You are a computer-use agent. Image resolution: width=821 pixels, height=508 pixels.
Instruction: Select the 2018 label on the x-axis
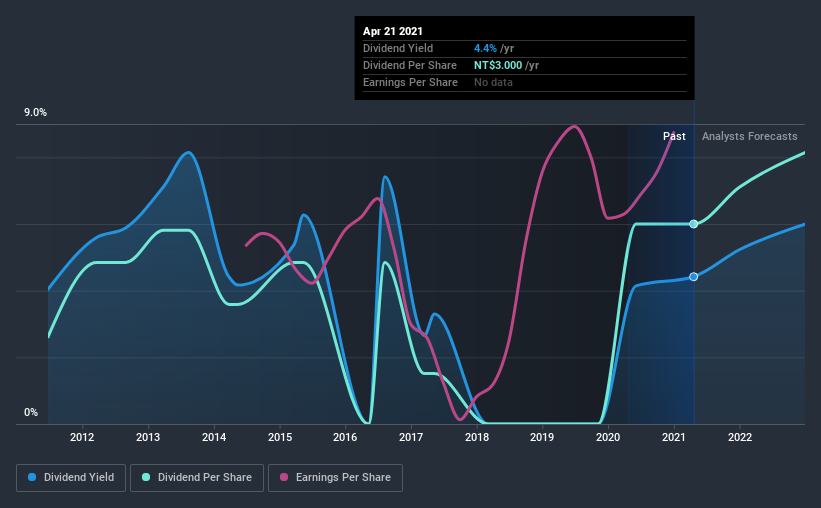point(477,437)
